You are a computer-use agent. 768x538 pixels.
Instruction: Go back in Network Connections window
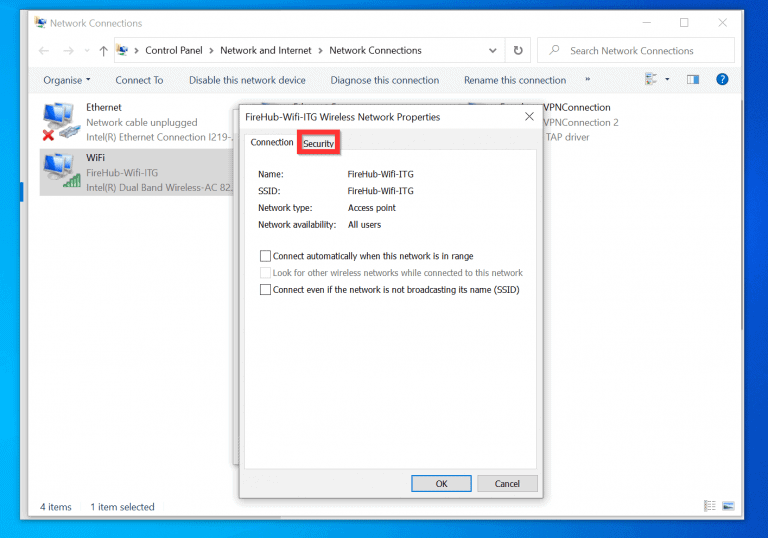[44, 50]
